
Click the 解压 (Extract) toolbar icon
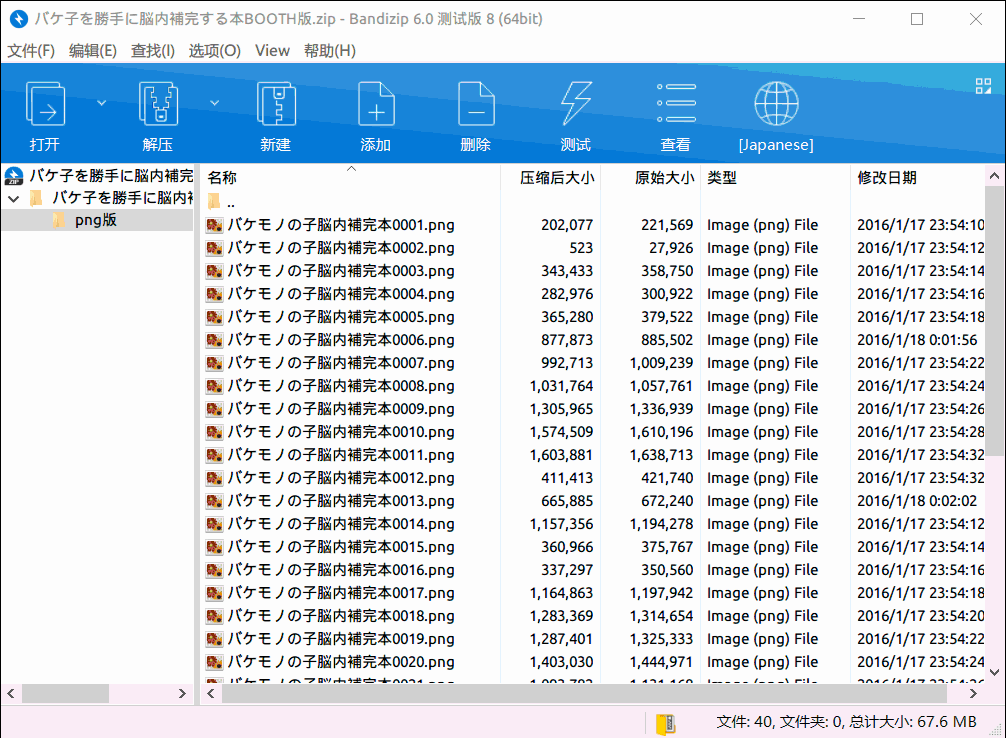[158, 104]
